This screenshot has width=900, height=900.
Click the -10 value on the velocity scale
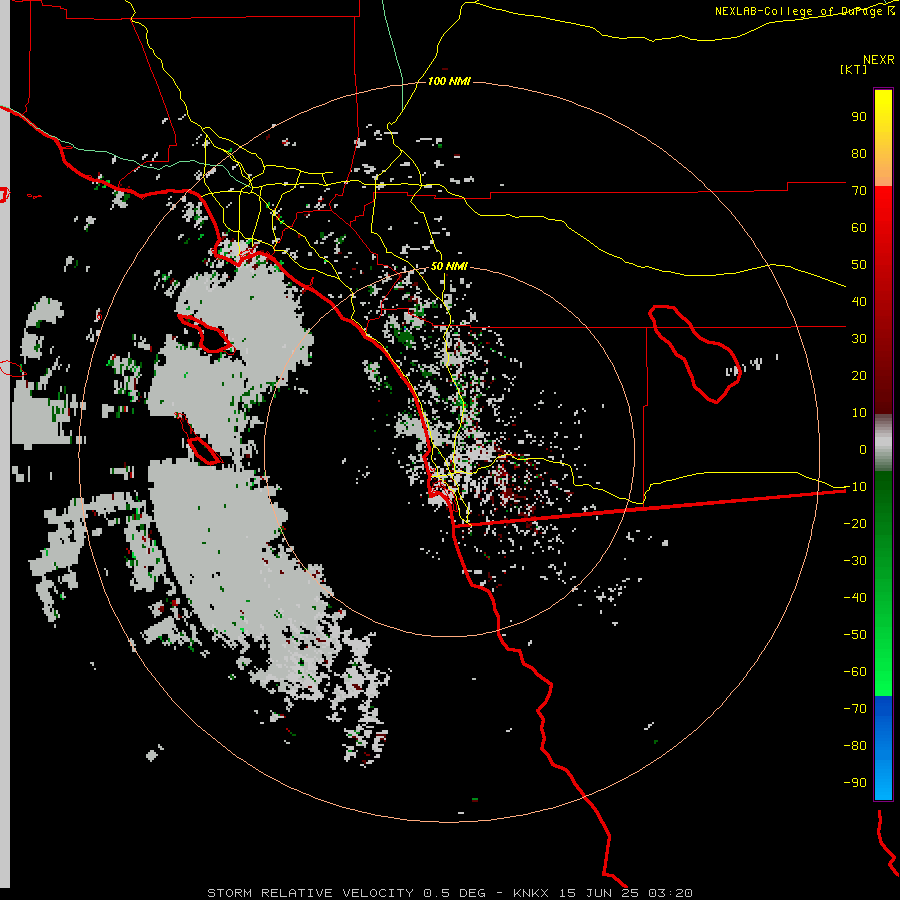coord(855,487)
